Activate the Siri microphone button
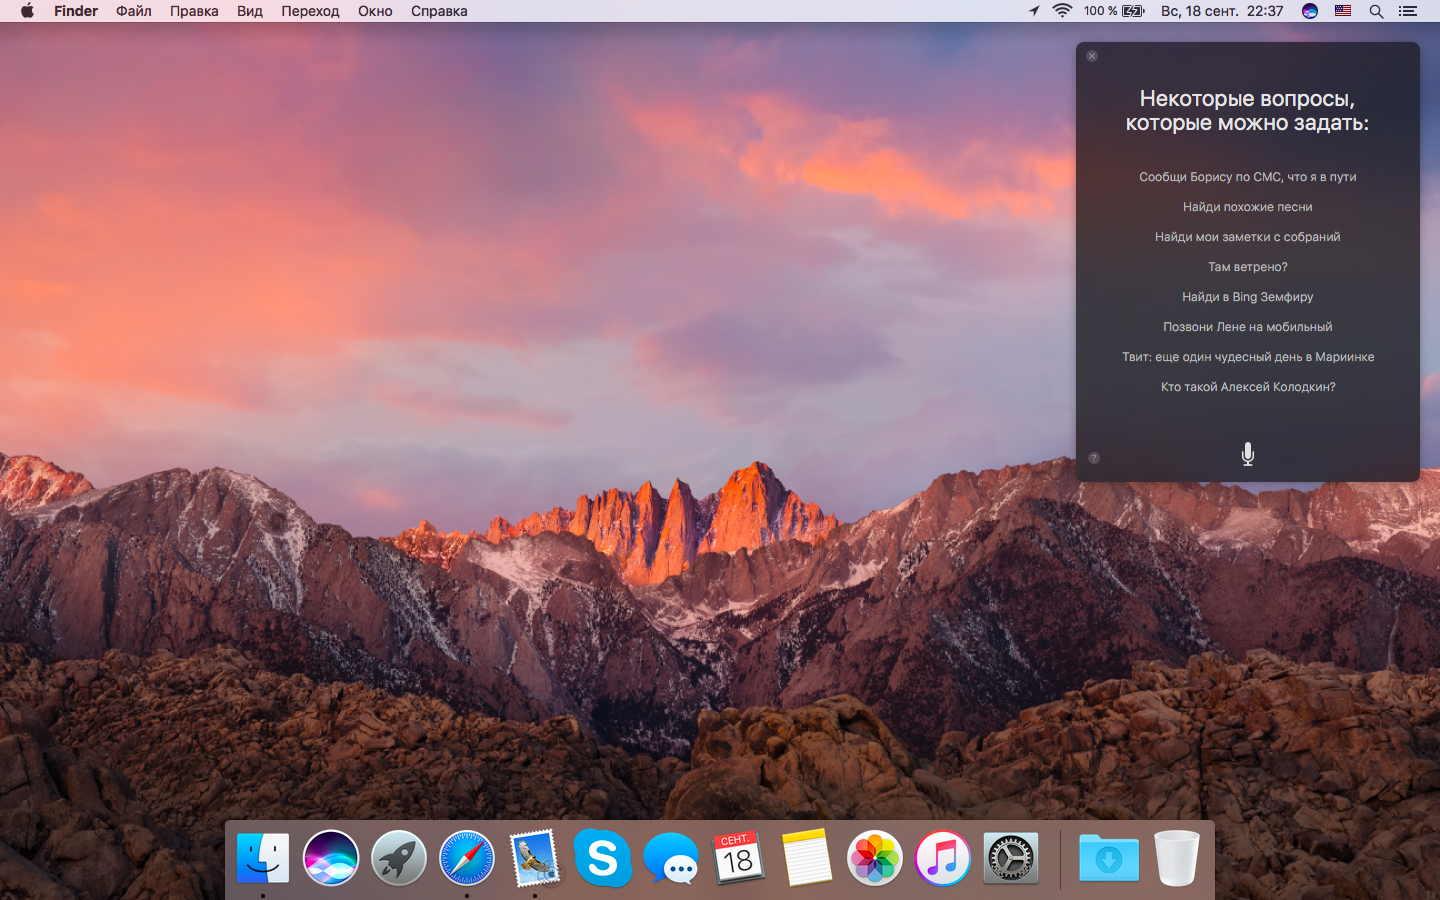Viewport: 1440px width, 900px height. (1247, 454)
